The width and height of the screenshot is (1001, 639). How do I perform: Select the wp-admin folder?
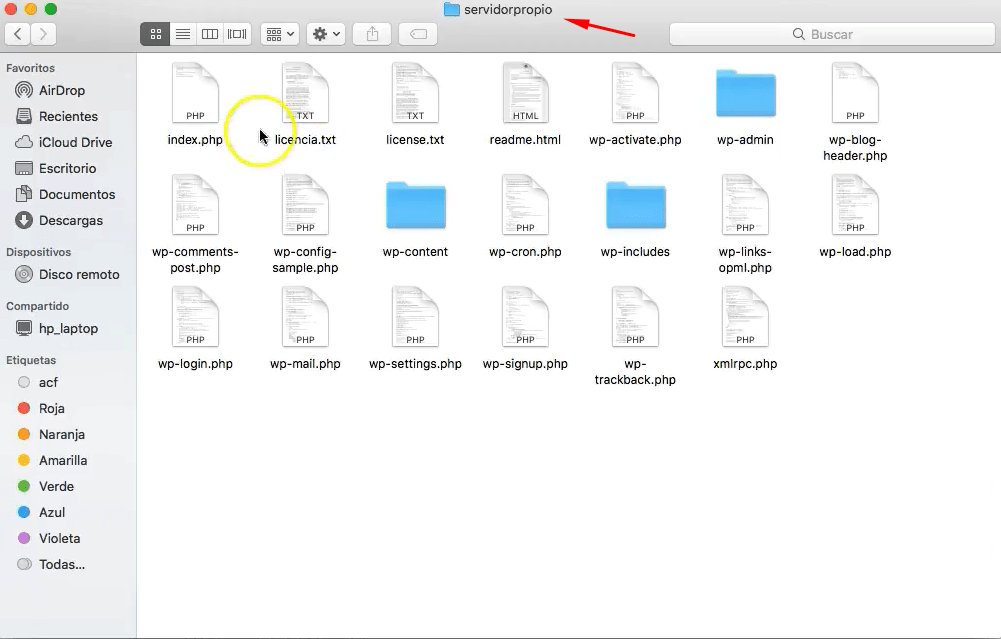click(x=746, y=107)
